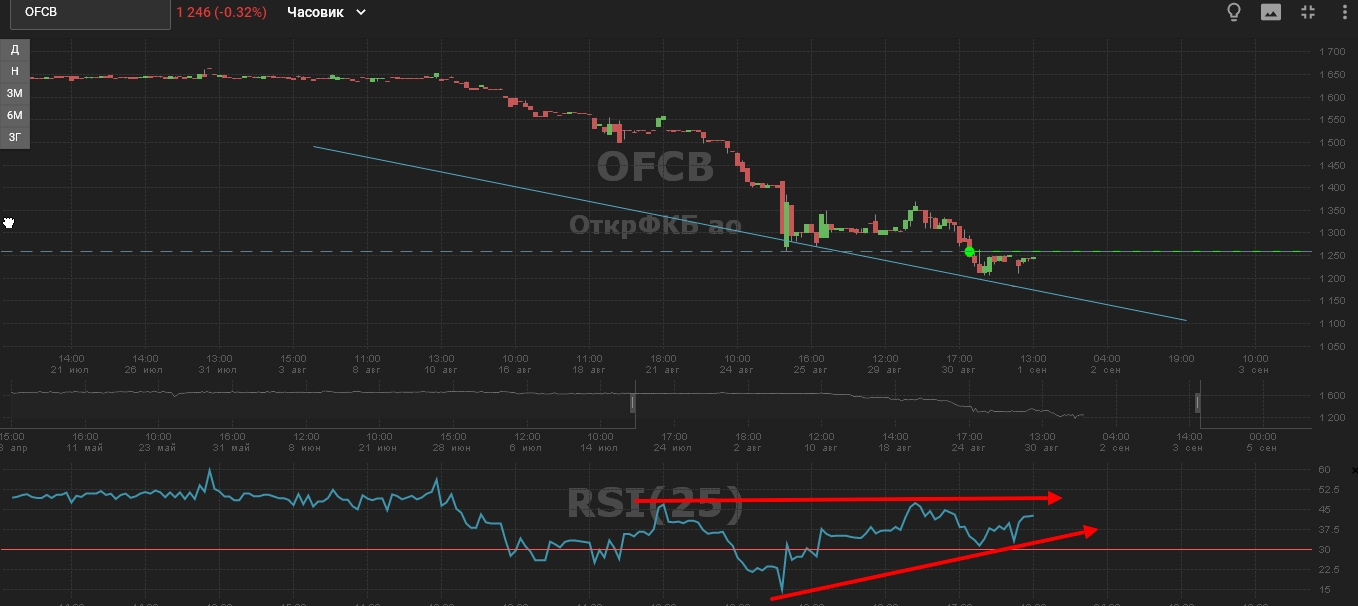Viewport: 1358px width, 606px height.
Task: Click the 26 июл date label
Action: pos(145,370)
